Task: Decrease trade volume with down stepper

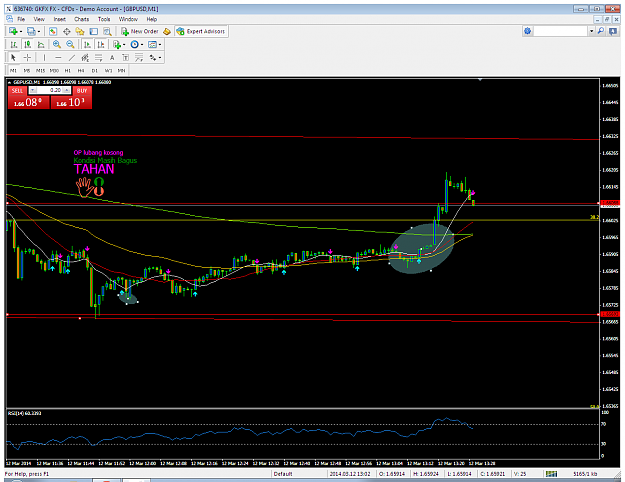Action: (x=33, y=90)
